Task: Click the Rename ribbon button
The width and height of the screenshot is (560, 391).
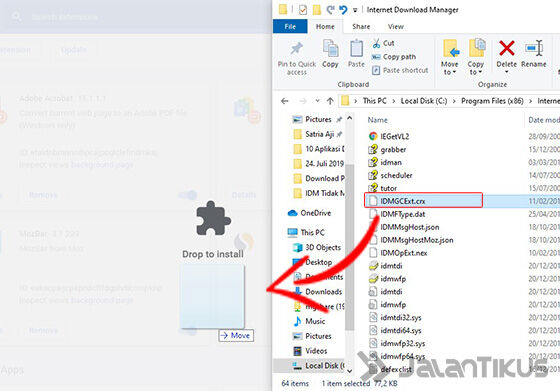Action: pos(534,54)
